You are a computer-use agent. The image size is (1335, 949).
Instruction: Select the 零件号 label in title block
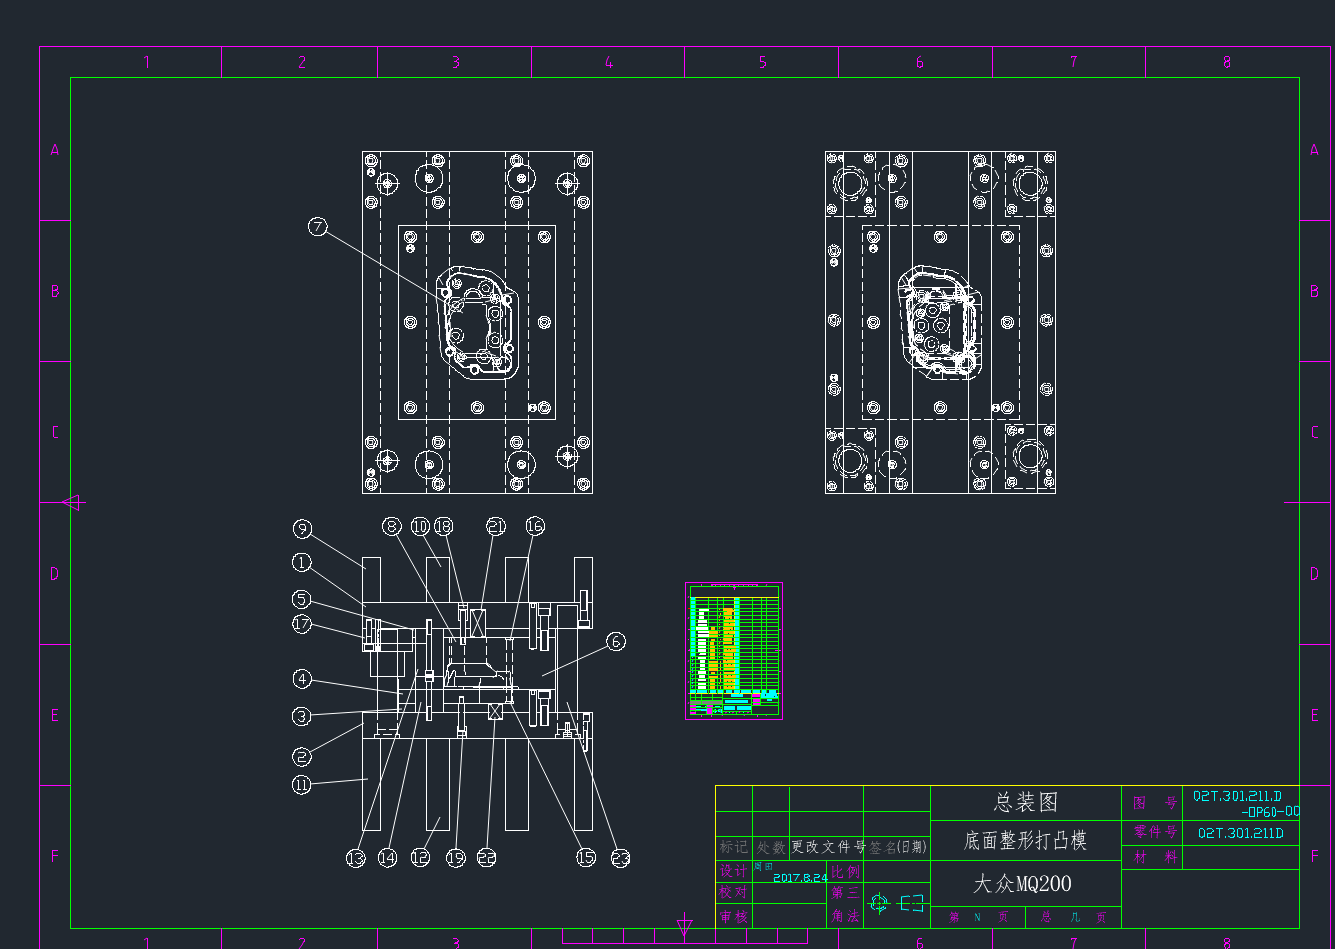click(1154, 832)
